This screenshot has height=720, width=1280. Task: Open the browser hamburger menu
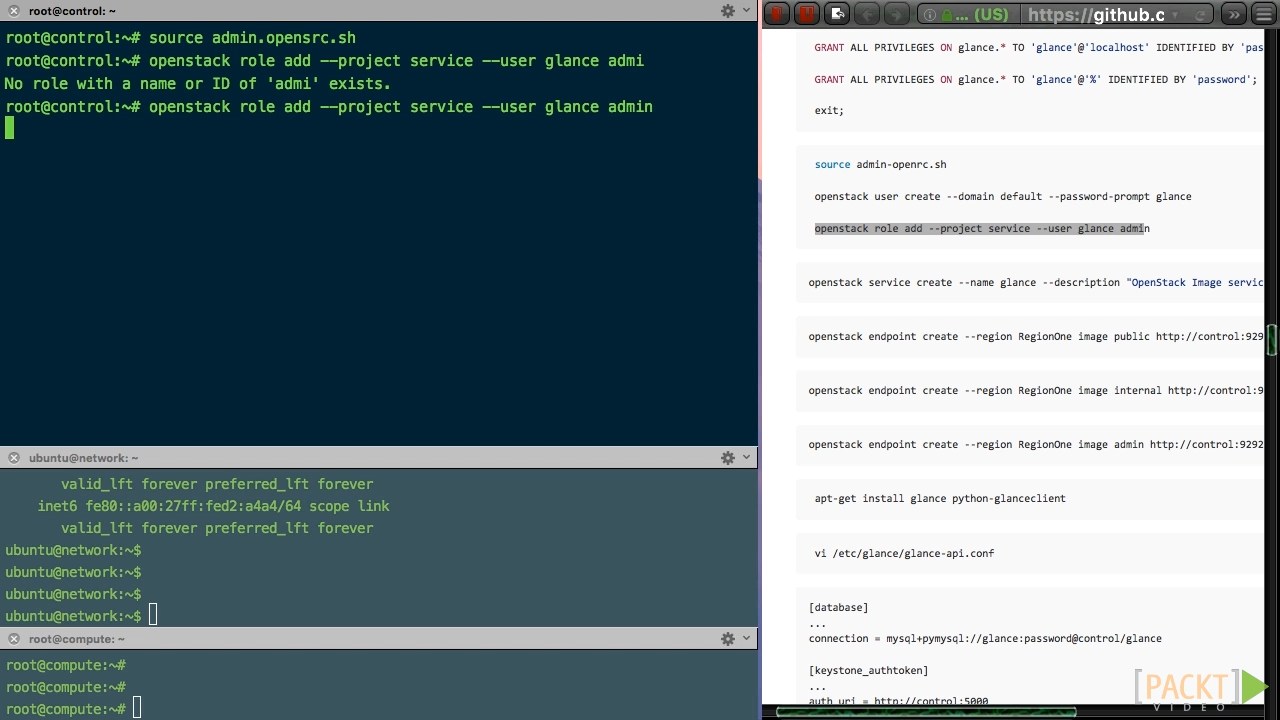tap(1264, 14)
